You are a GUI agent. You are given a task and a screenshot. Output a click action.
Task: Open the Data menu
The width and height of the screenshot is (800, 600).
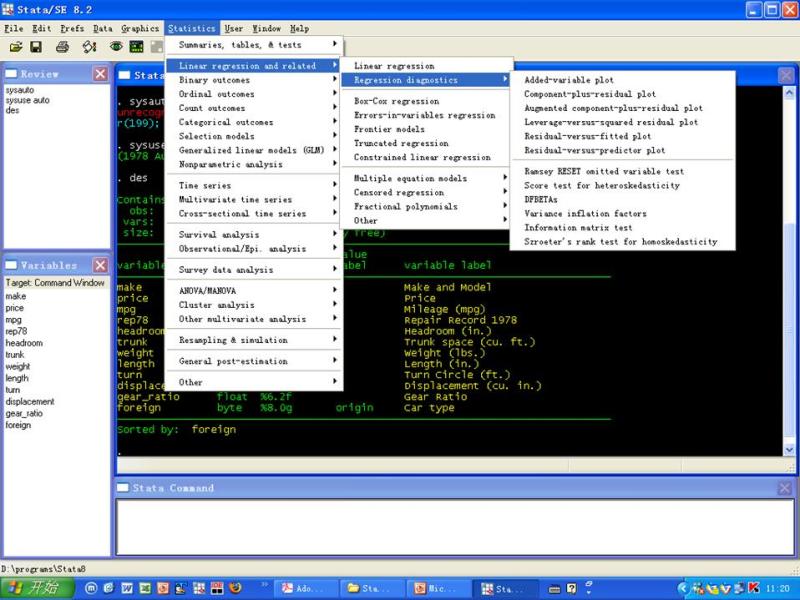pos(103,29)
